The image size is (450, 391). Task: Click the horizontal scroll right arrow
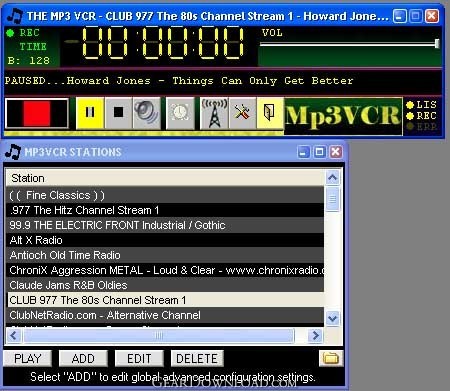point(315,335)
